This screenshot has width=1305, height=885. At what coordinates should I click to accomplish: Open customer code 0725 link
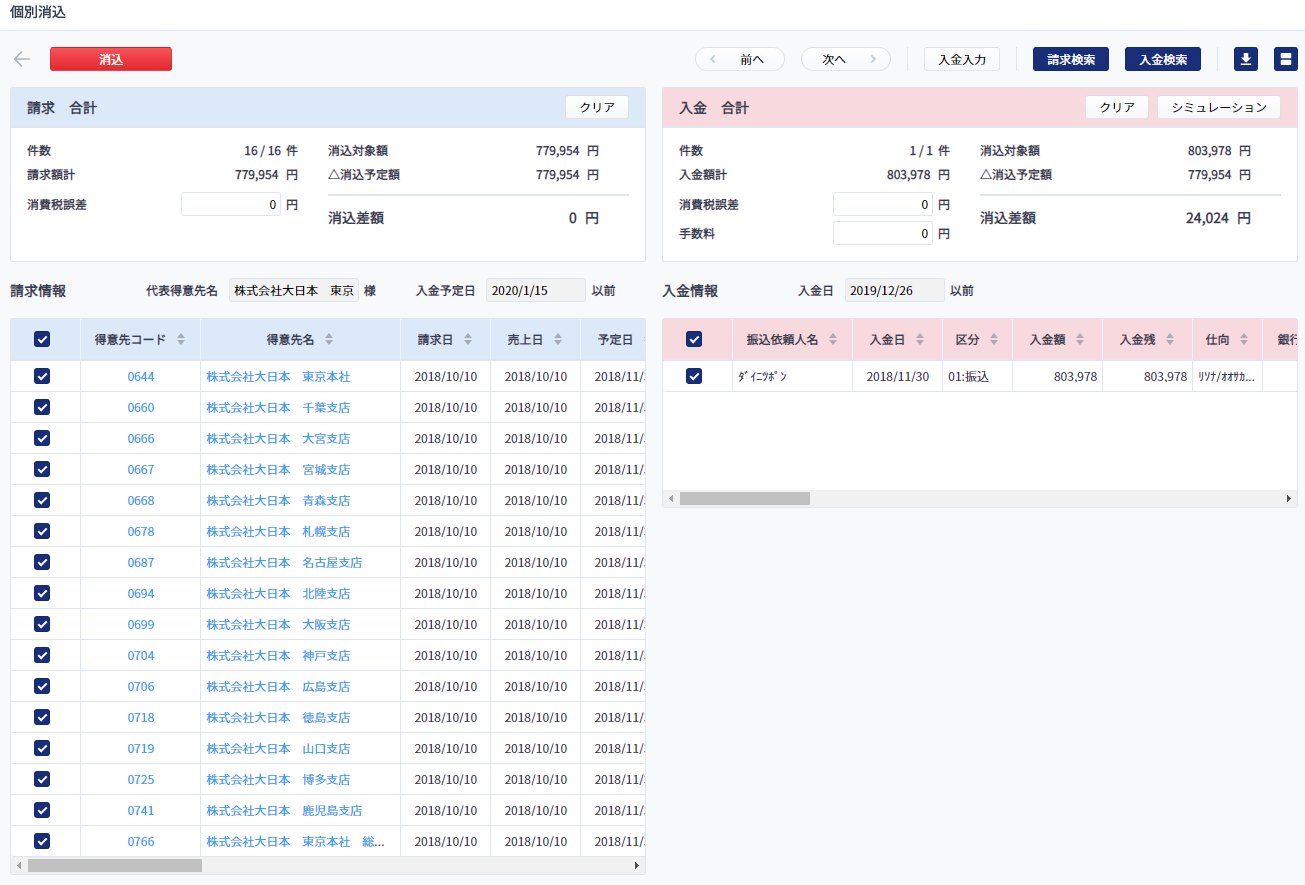click(x=141, y=779)
